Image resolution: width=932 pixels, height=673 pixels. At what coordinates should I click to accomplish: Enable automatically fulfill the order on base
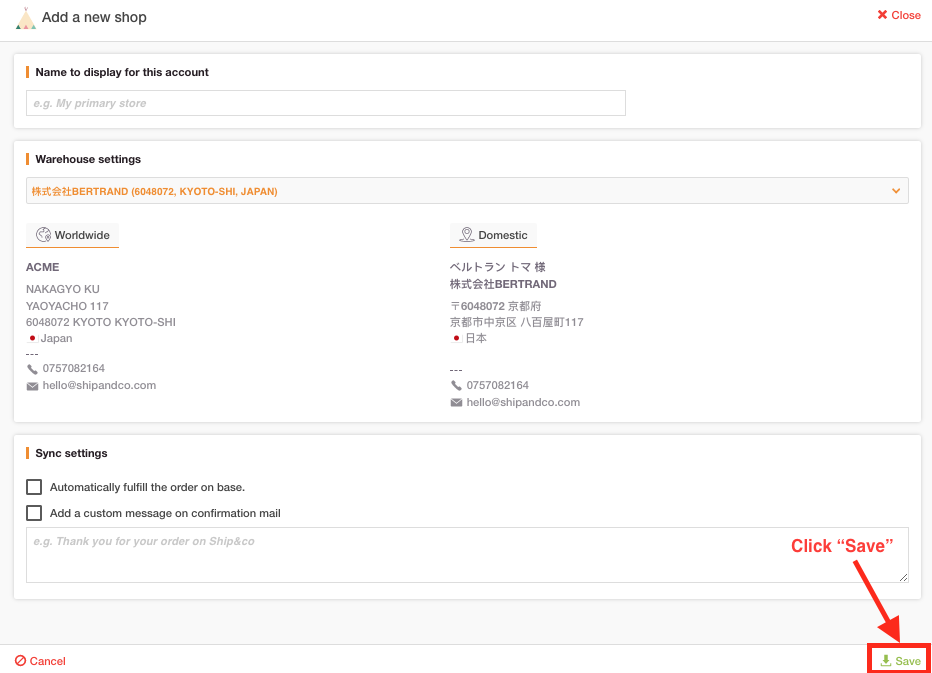click(34, 487)
